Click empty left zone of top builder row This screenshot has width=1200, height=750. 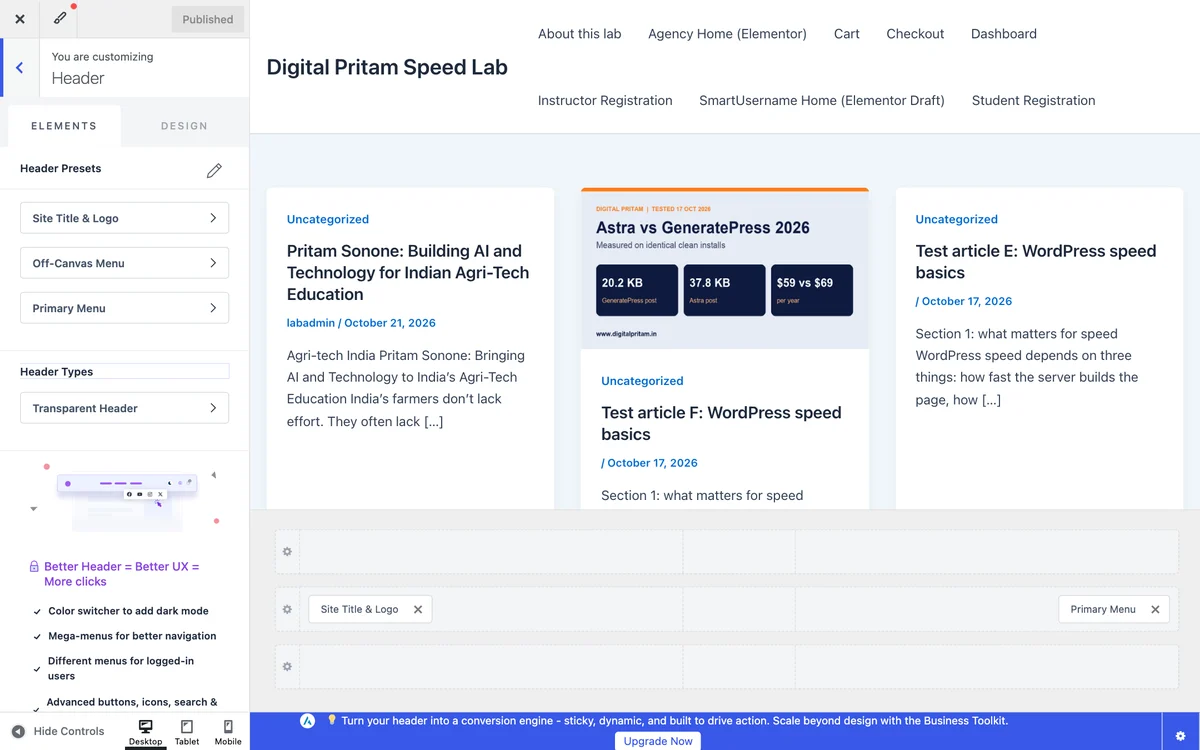[491, 552]
